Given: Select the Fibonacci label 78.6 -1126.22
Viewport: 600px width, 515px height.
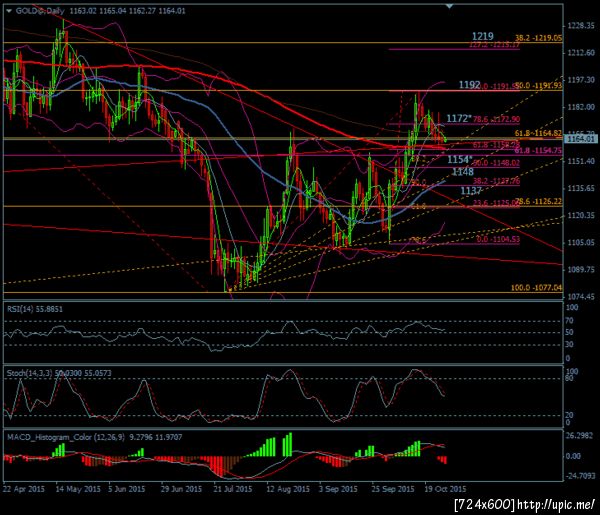Looking at the screenshot, I should (538, 201).
